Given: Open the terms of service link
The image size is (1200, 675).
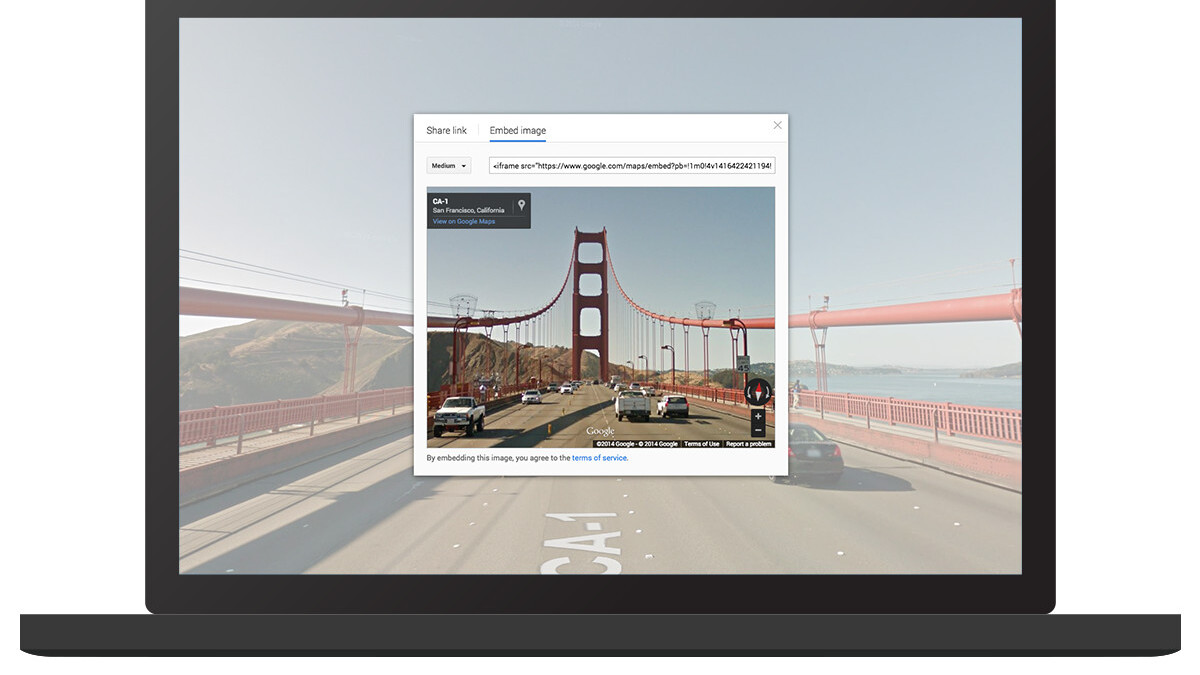Looking at the screenshot, I should [599, 458].
